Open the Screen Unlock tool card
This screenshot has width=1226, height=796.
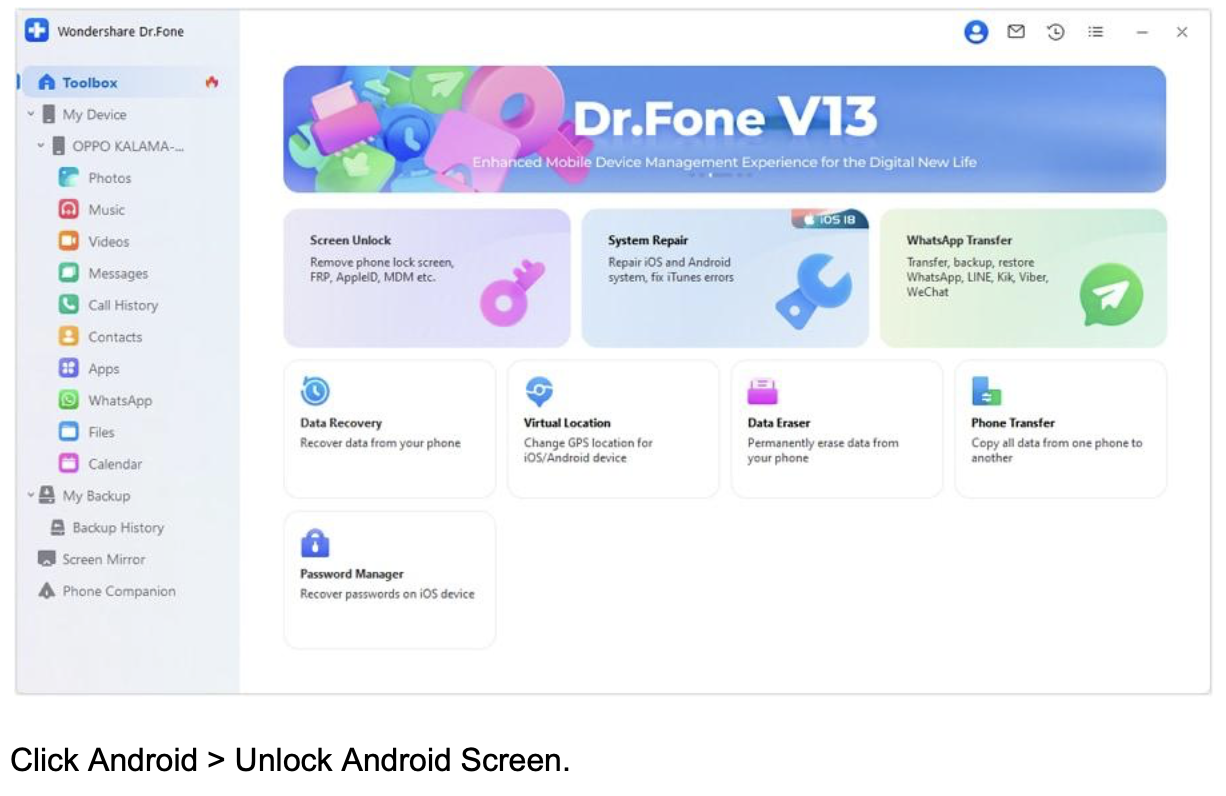pos(426,278)
